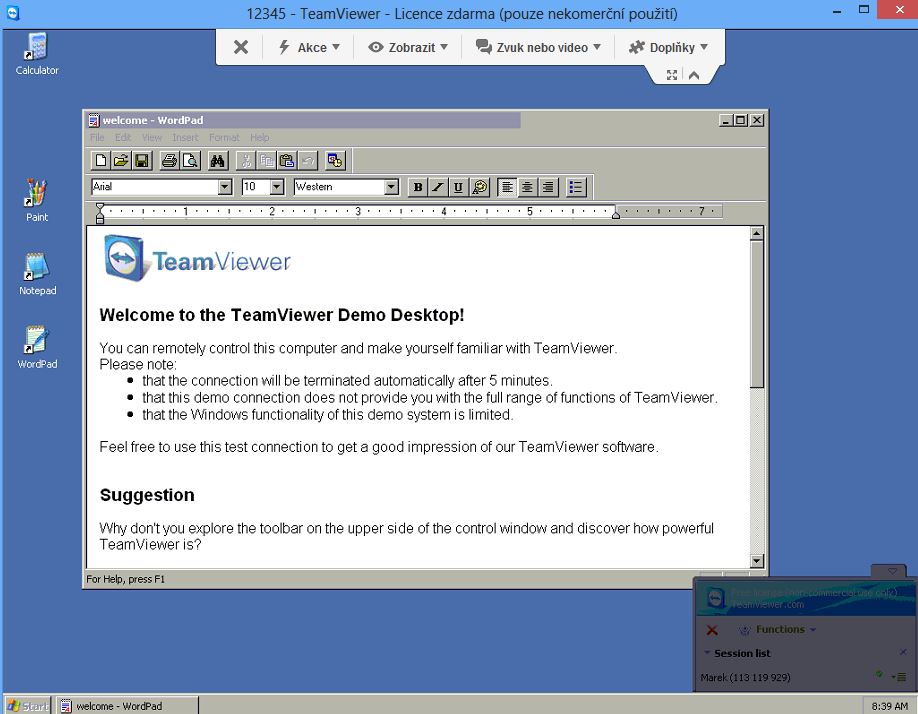Open the Edit menu in WordPad
Screen dimensions: 918x714
pyautogui.click(x=123, y=138)
